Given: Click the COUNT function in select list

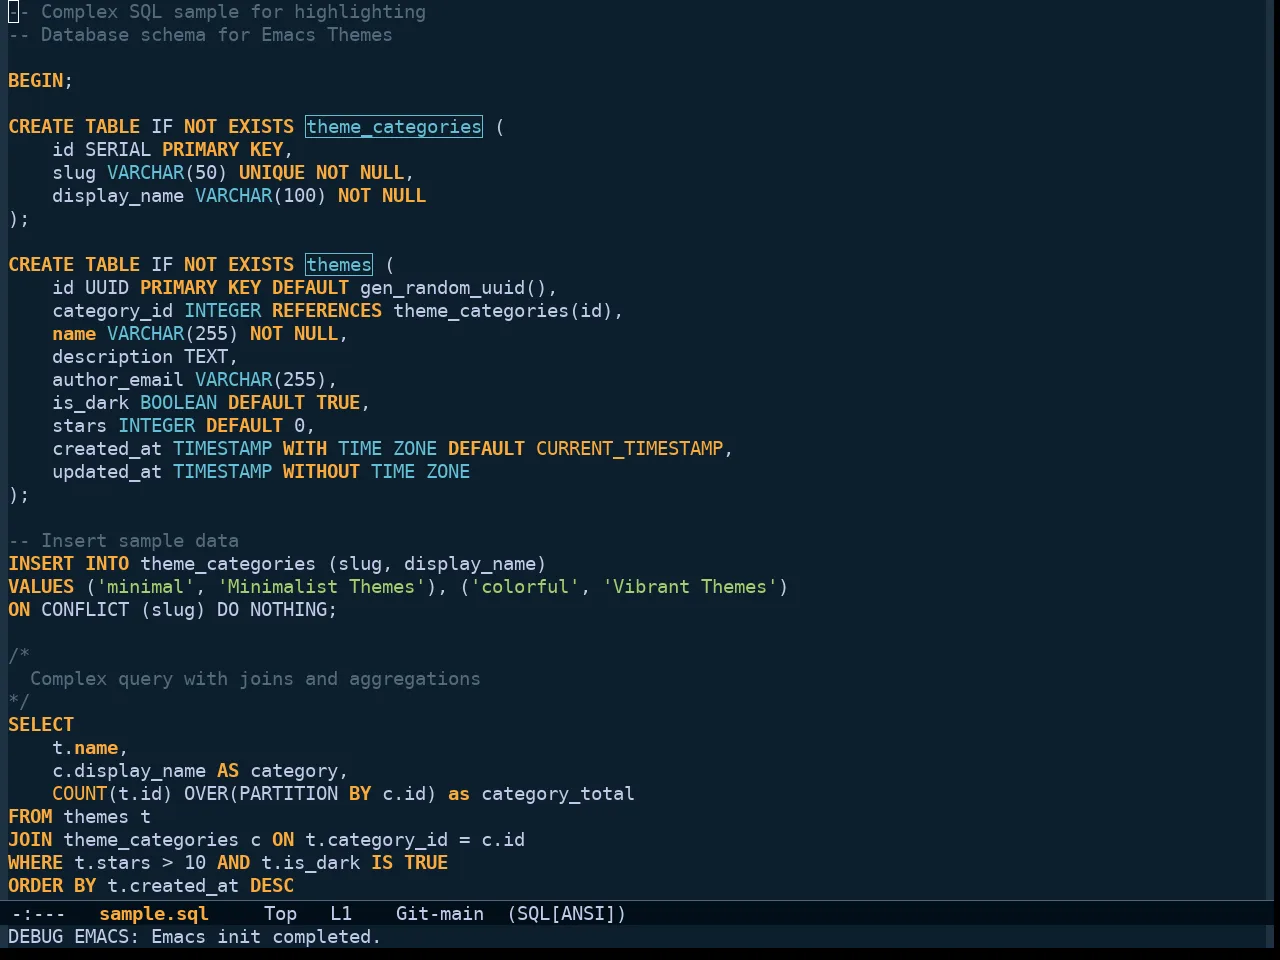Looking at the screenshot, I should pyautogui.click(x=80, y=793).
